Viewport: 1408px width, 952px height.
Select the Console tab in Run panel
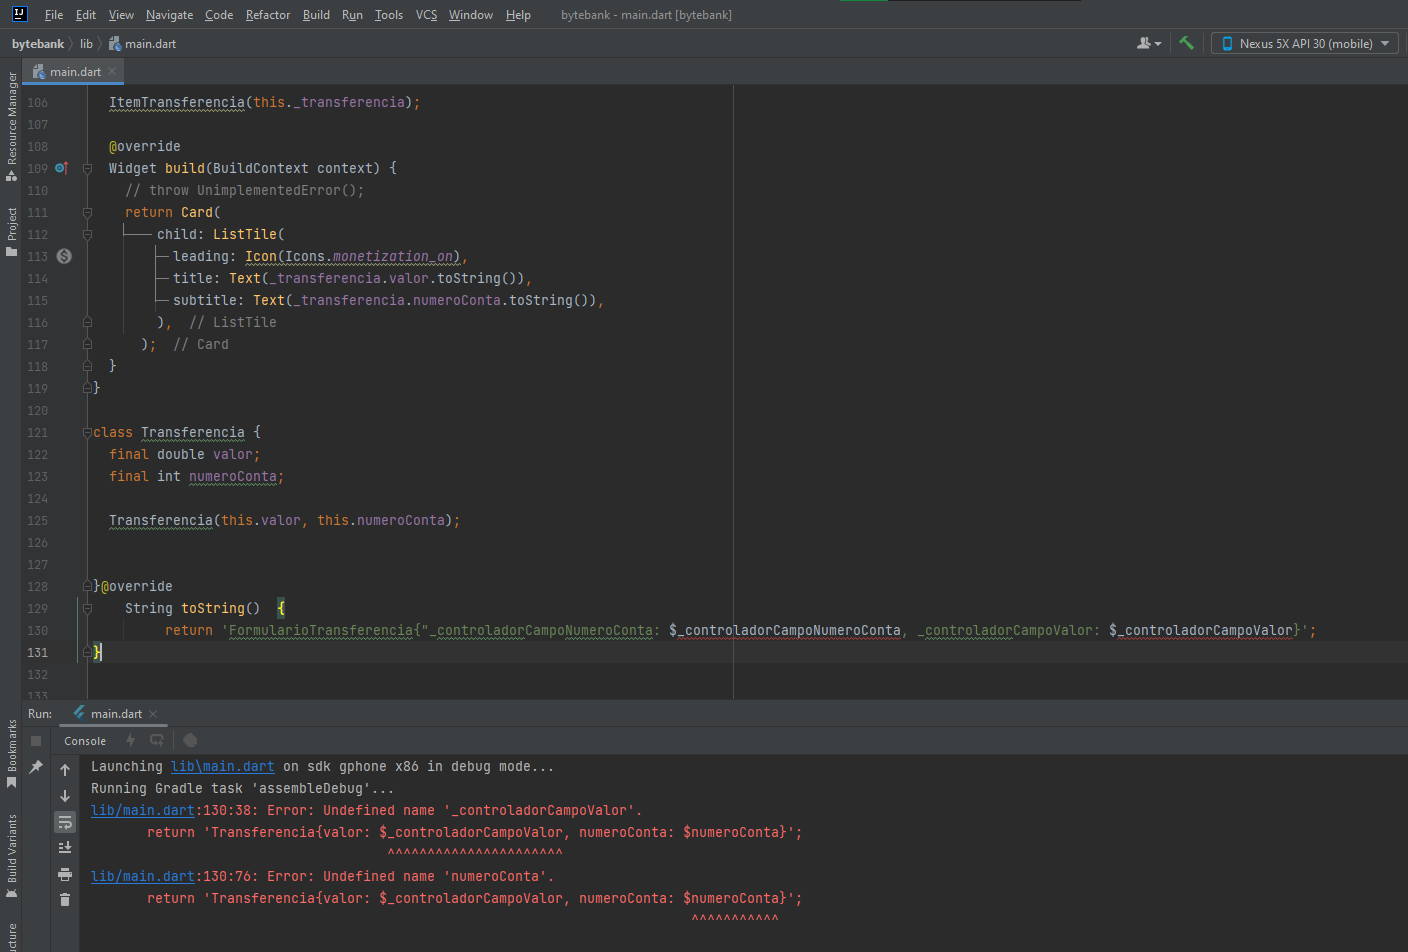[85, 741]
